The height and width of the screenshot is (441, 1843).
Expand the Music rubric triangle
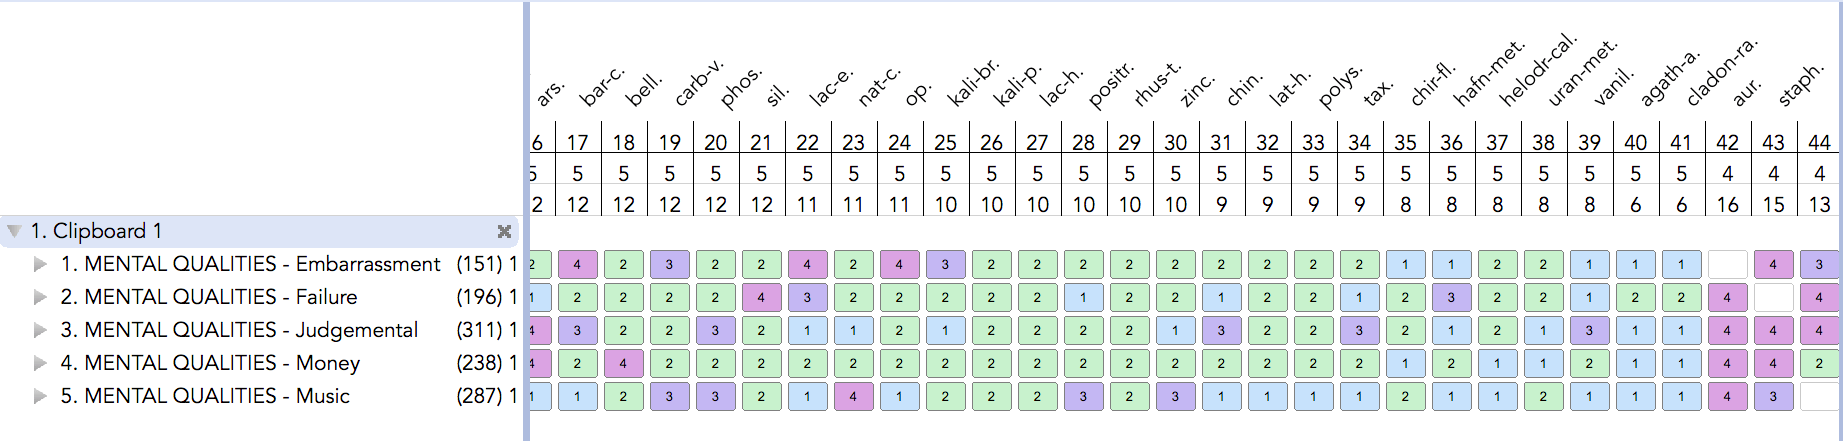pos(40,396)
